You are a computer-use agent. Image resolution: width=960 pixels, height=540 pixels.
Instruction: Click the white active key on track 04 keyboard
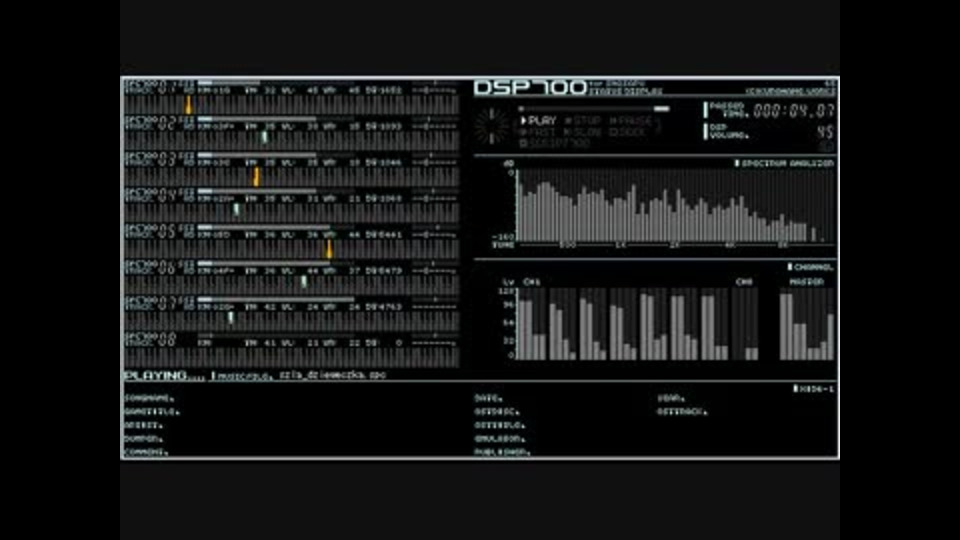tap(236, 209)
